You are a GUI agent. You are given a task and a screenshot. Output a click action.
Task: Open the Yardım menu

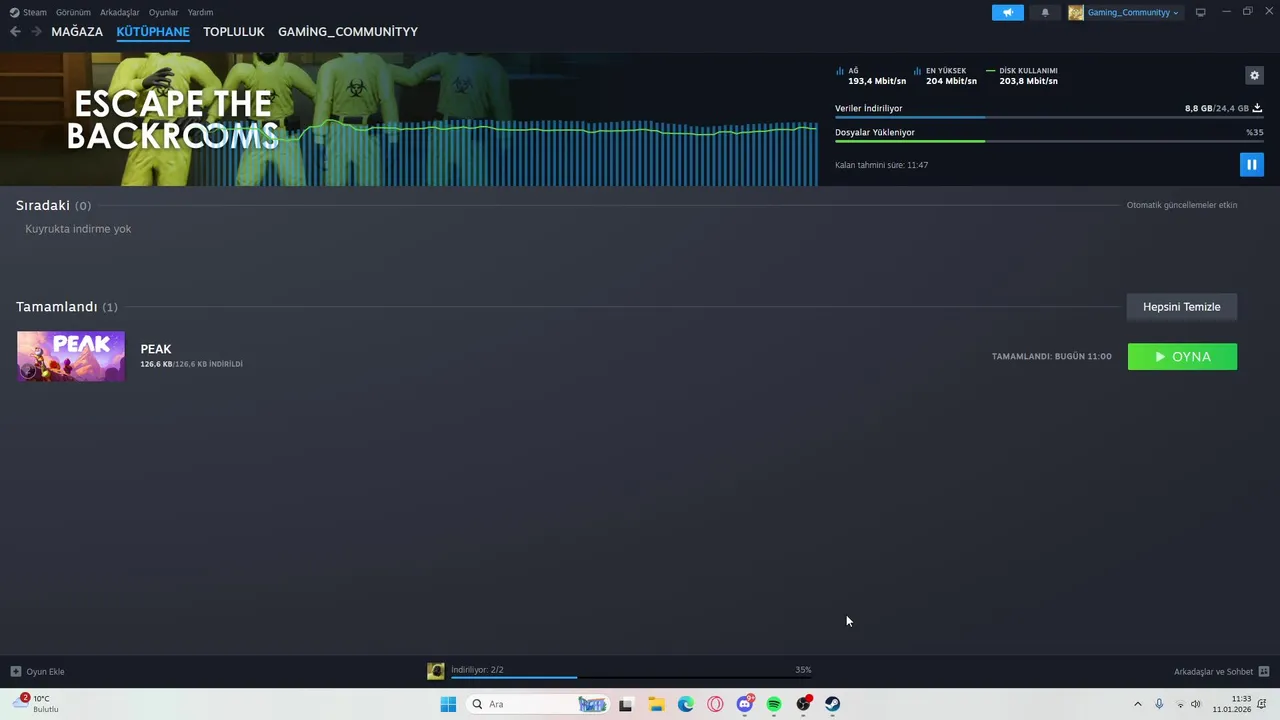tap(200, 13)
